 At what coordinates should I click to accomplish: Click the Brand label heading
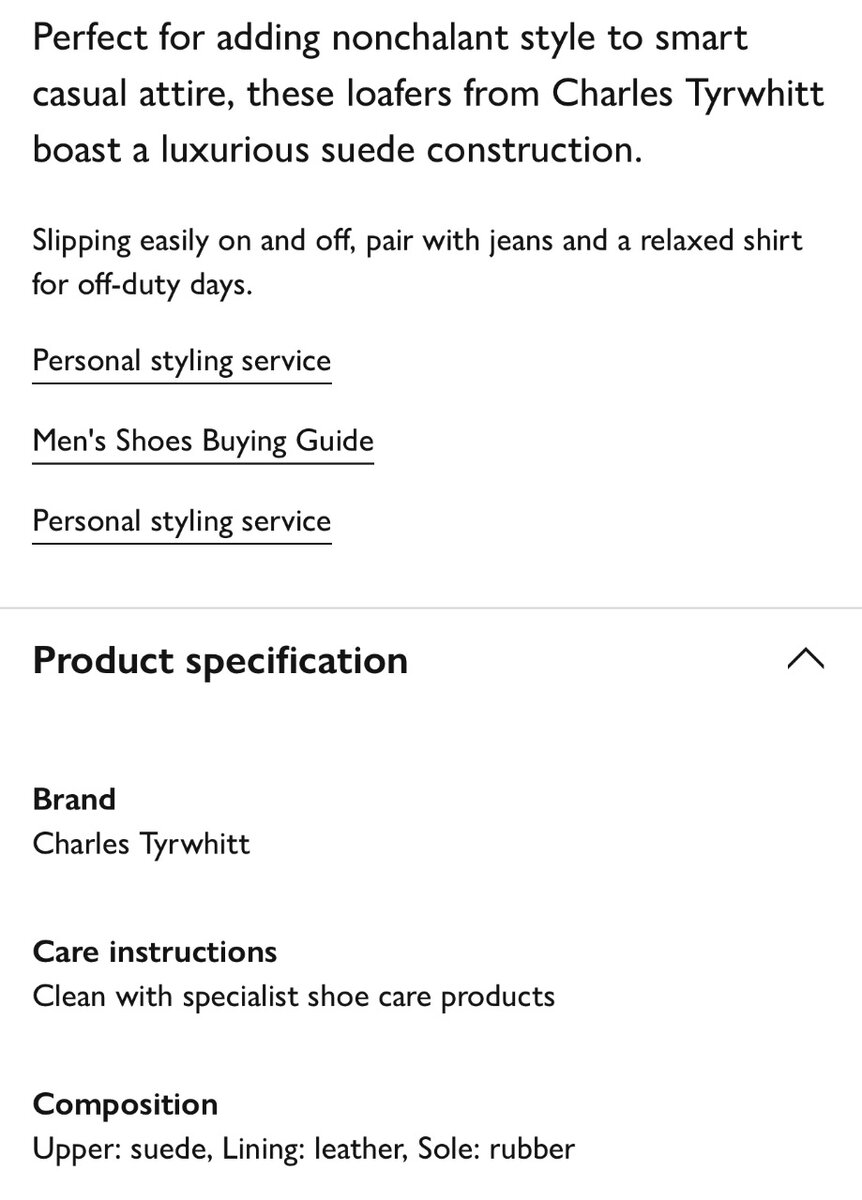(x=74, y=799)
